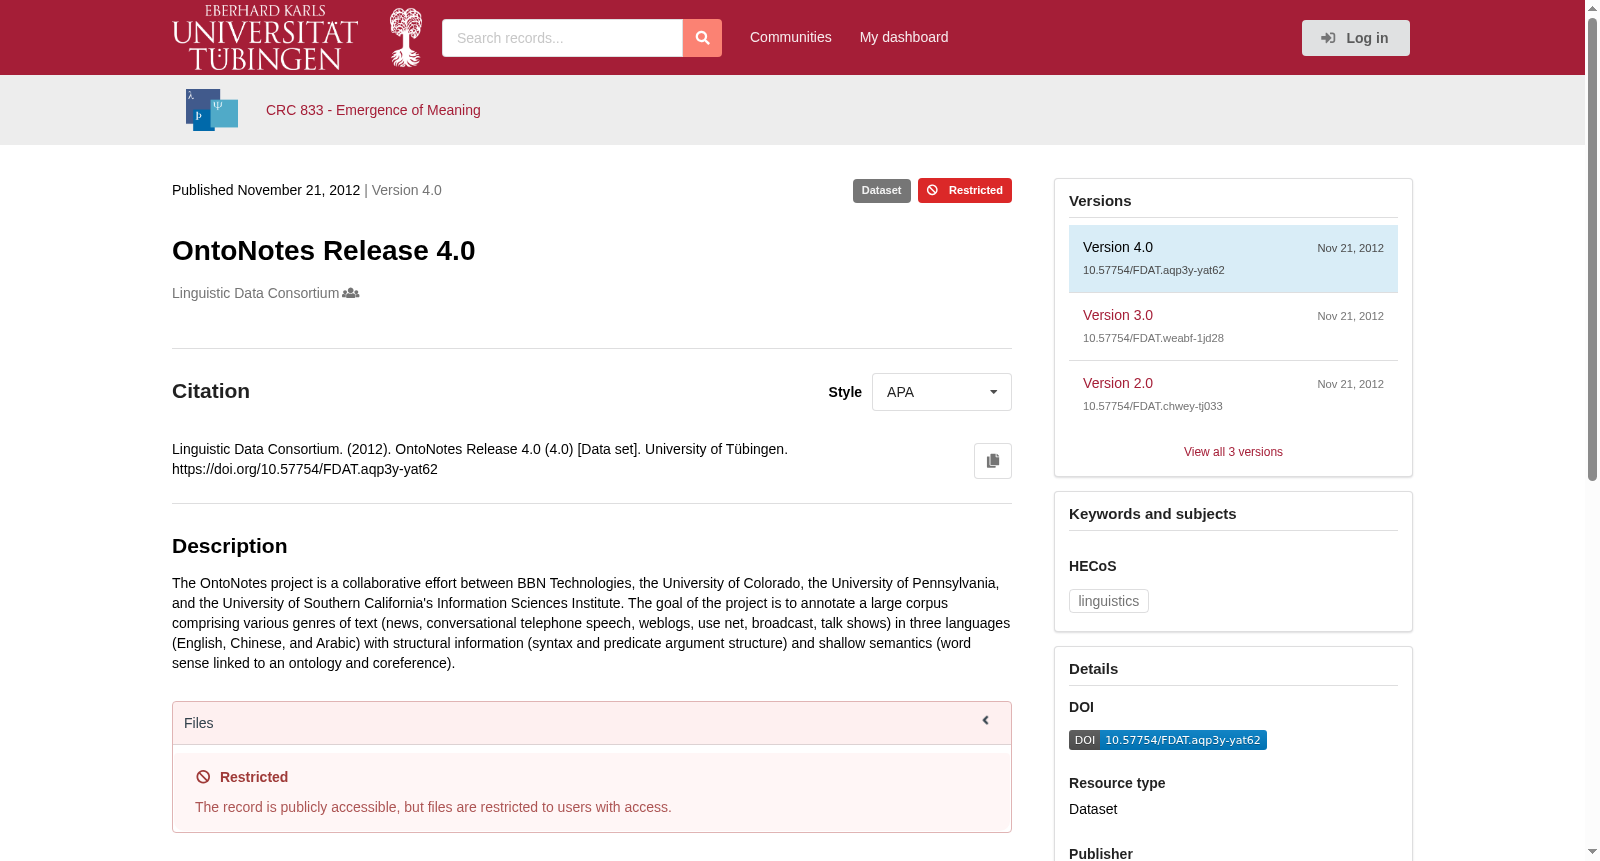The image size is (1600, 861).
Task: Open CRC 833 - Emergence of Meaning community
Action: pyautogui.click(x=373, y=110)
